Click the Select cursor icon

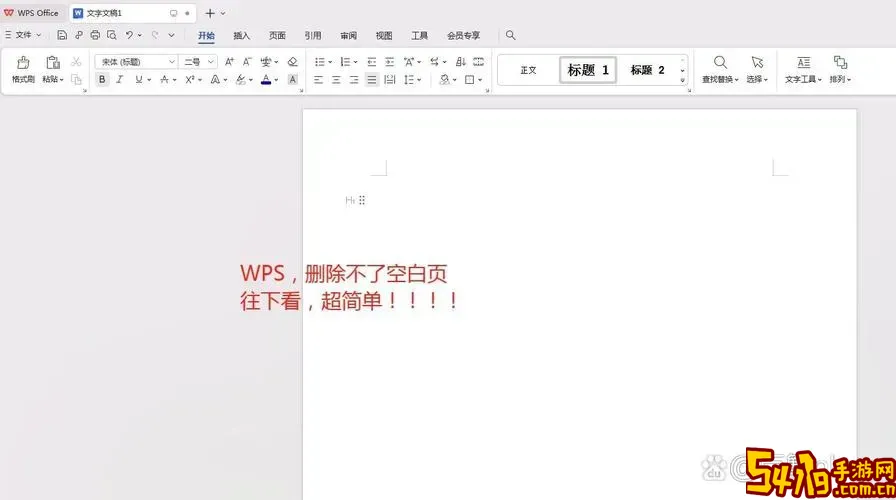[757, 62]
